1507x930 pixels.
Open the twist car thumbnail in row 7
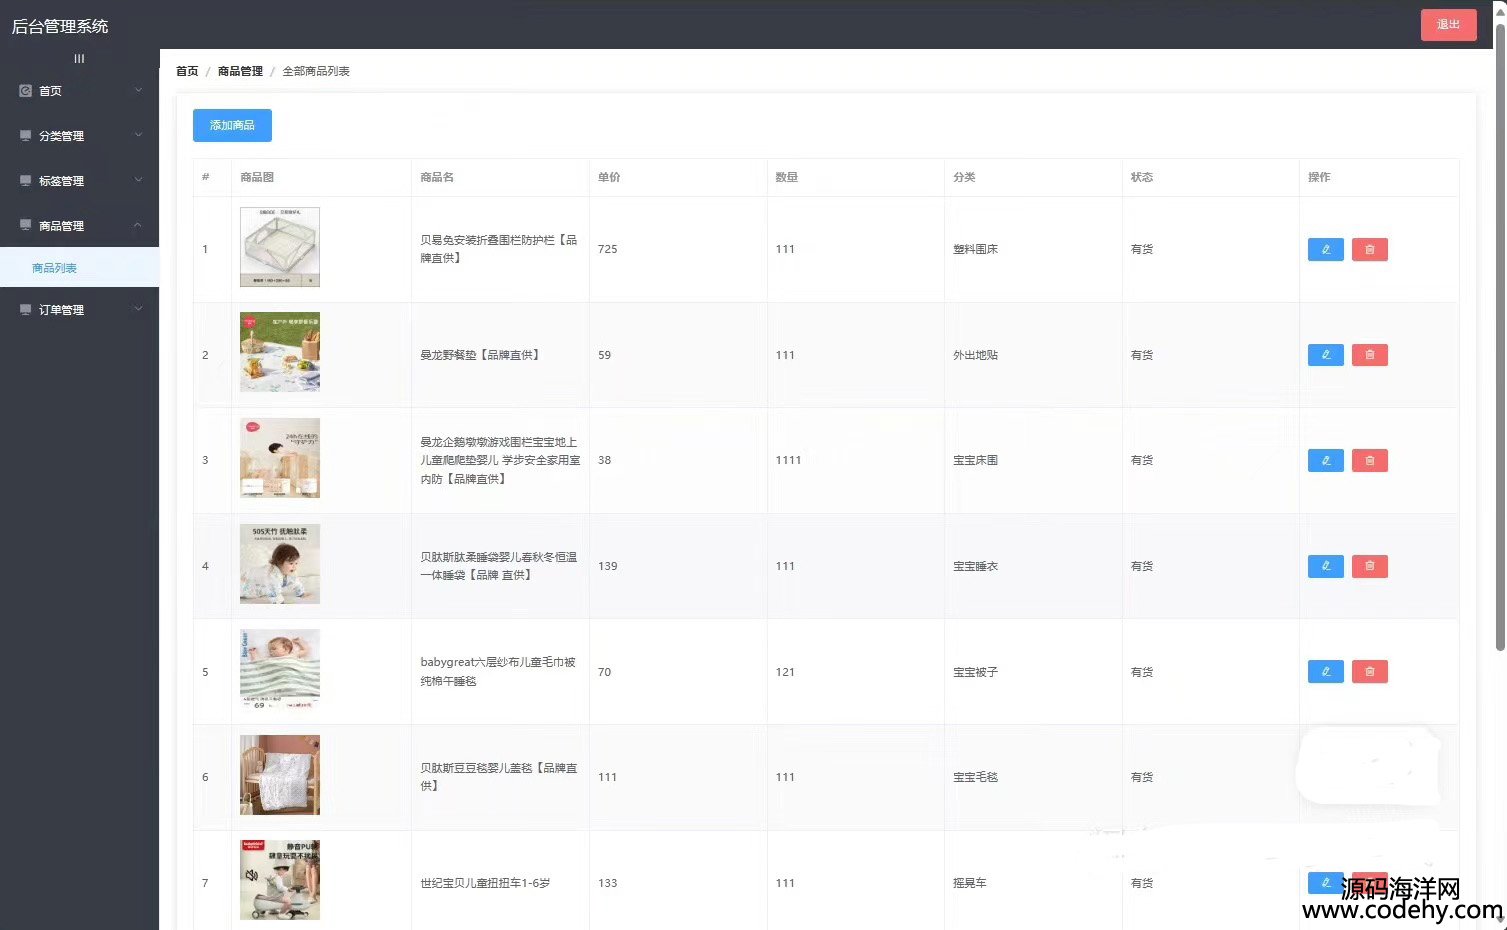click(280, 880)
